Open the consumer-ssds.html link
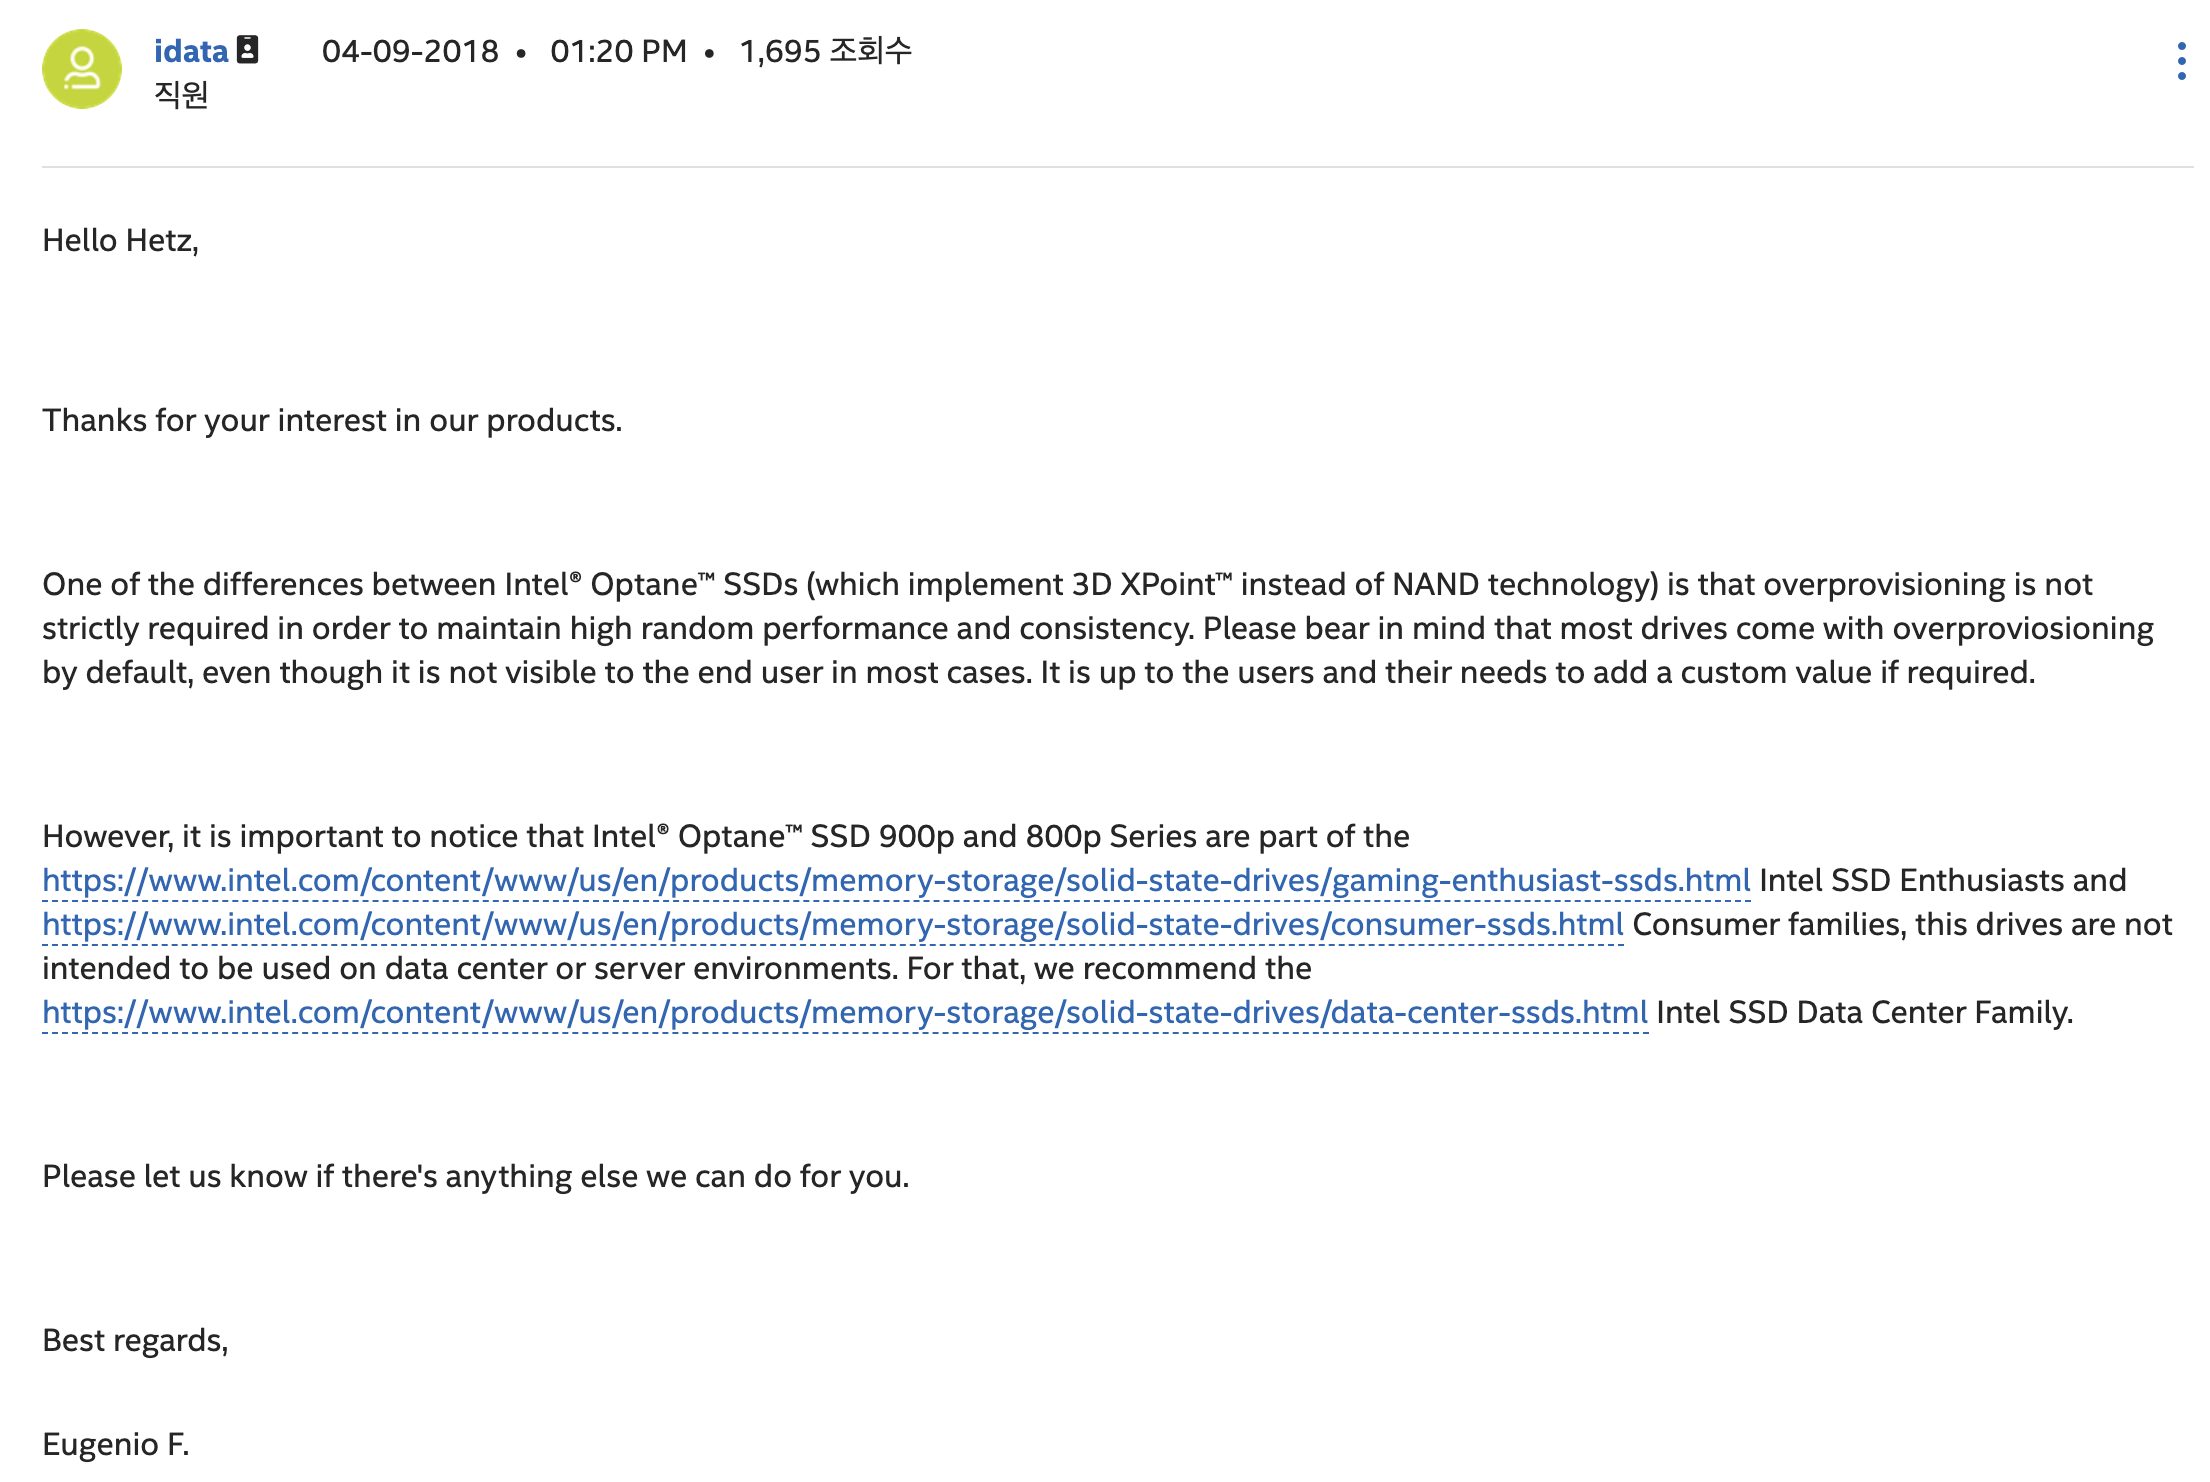This screenshot has height=1482, width=2210. [x=832, y=924]
